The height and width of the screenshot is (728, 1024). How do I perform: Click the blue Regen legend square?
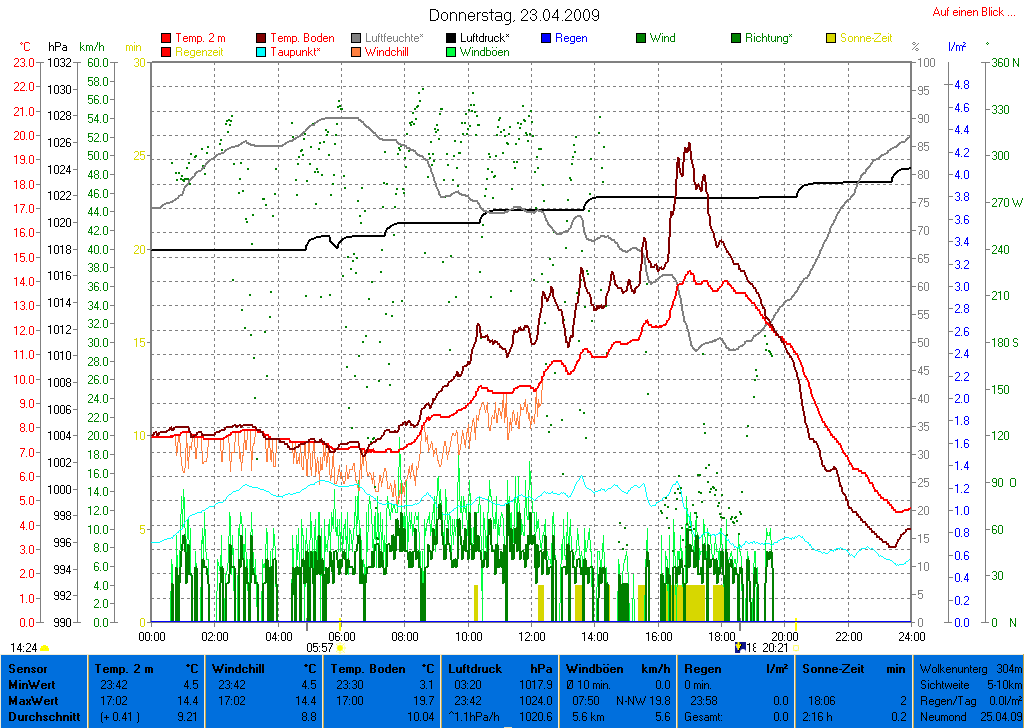[x=546, y=38]
